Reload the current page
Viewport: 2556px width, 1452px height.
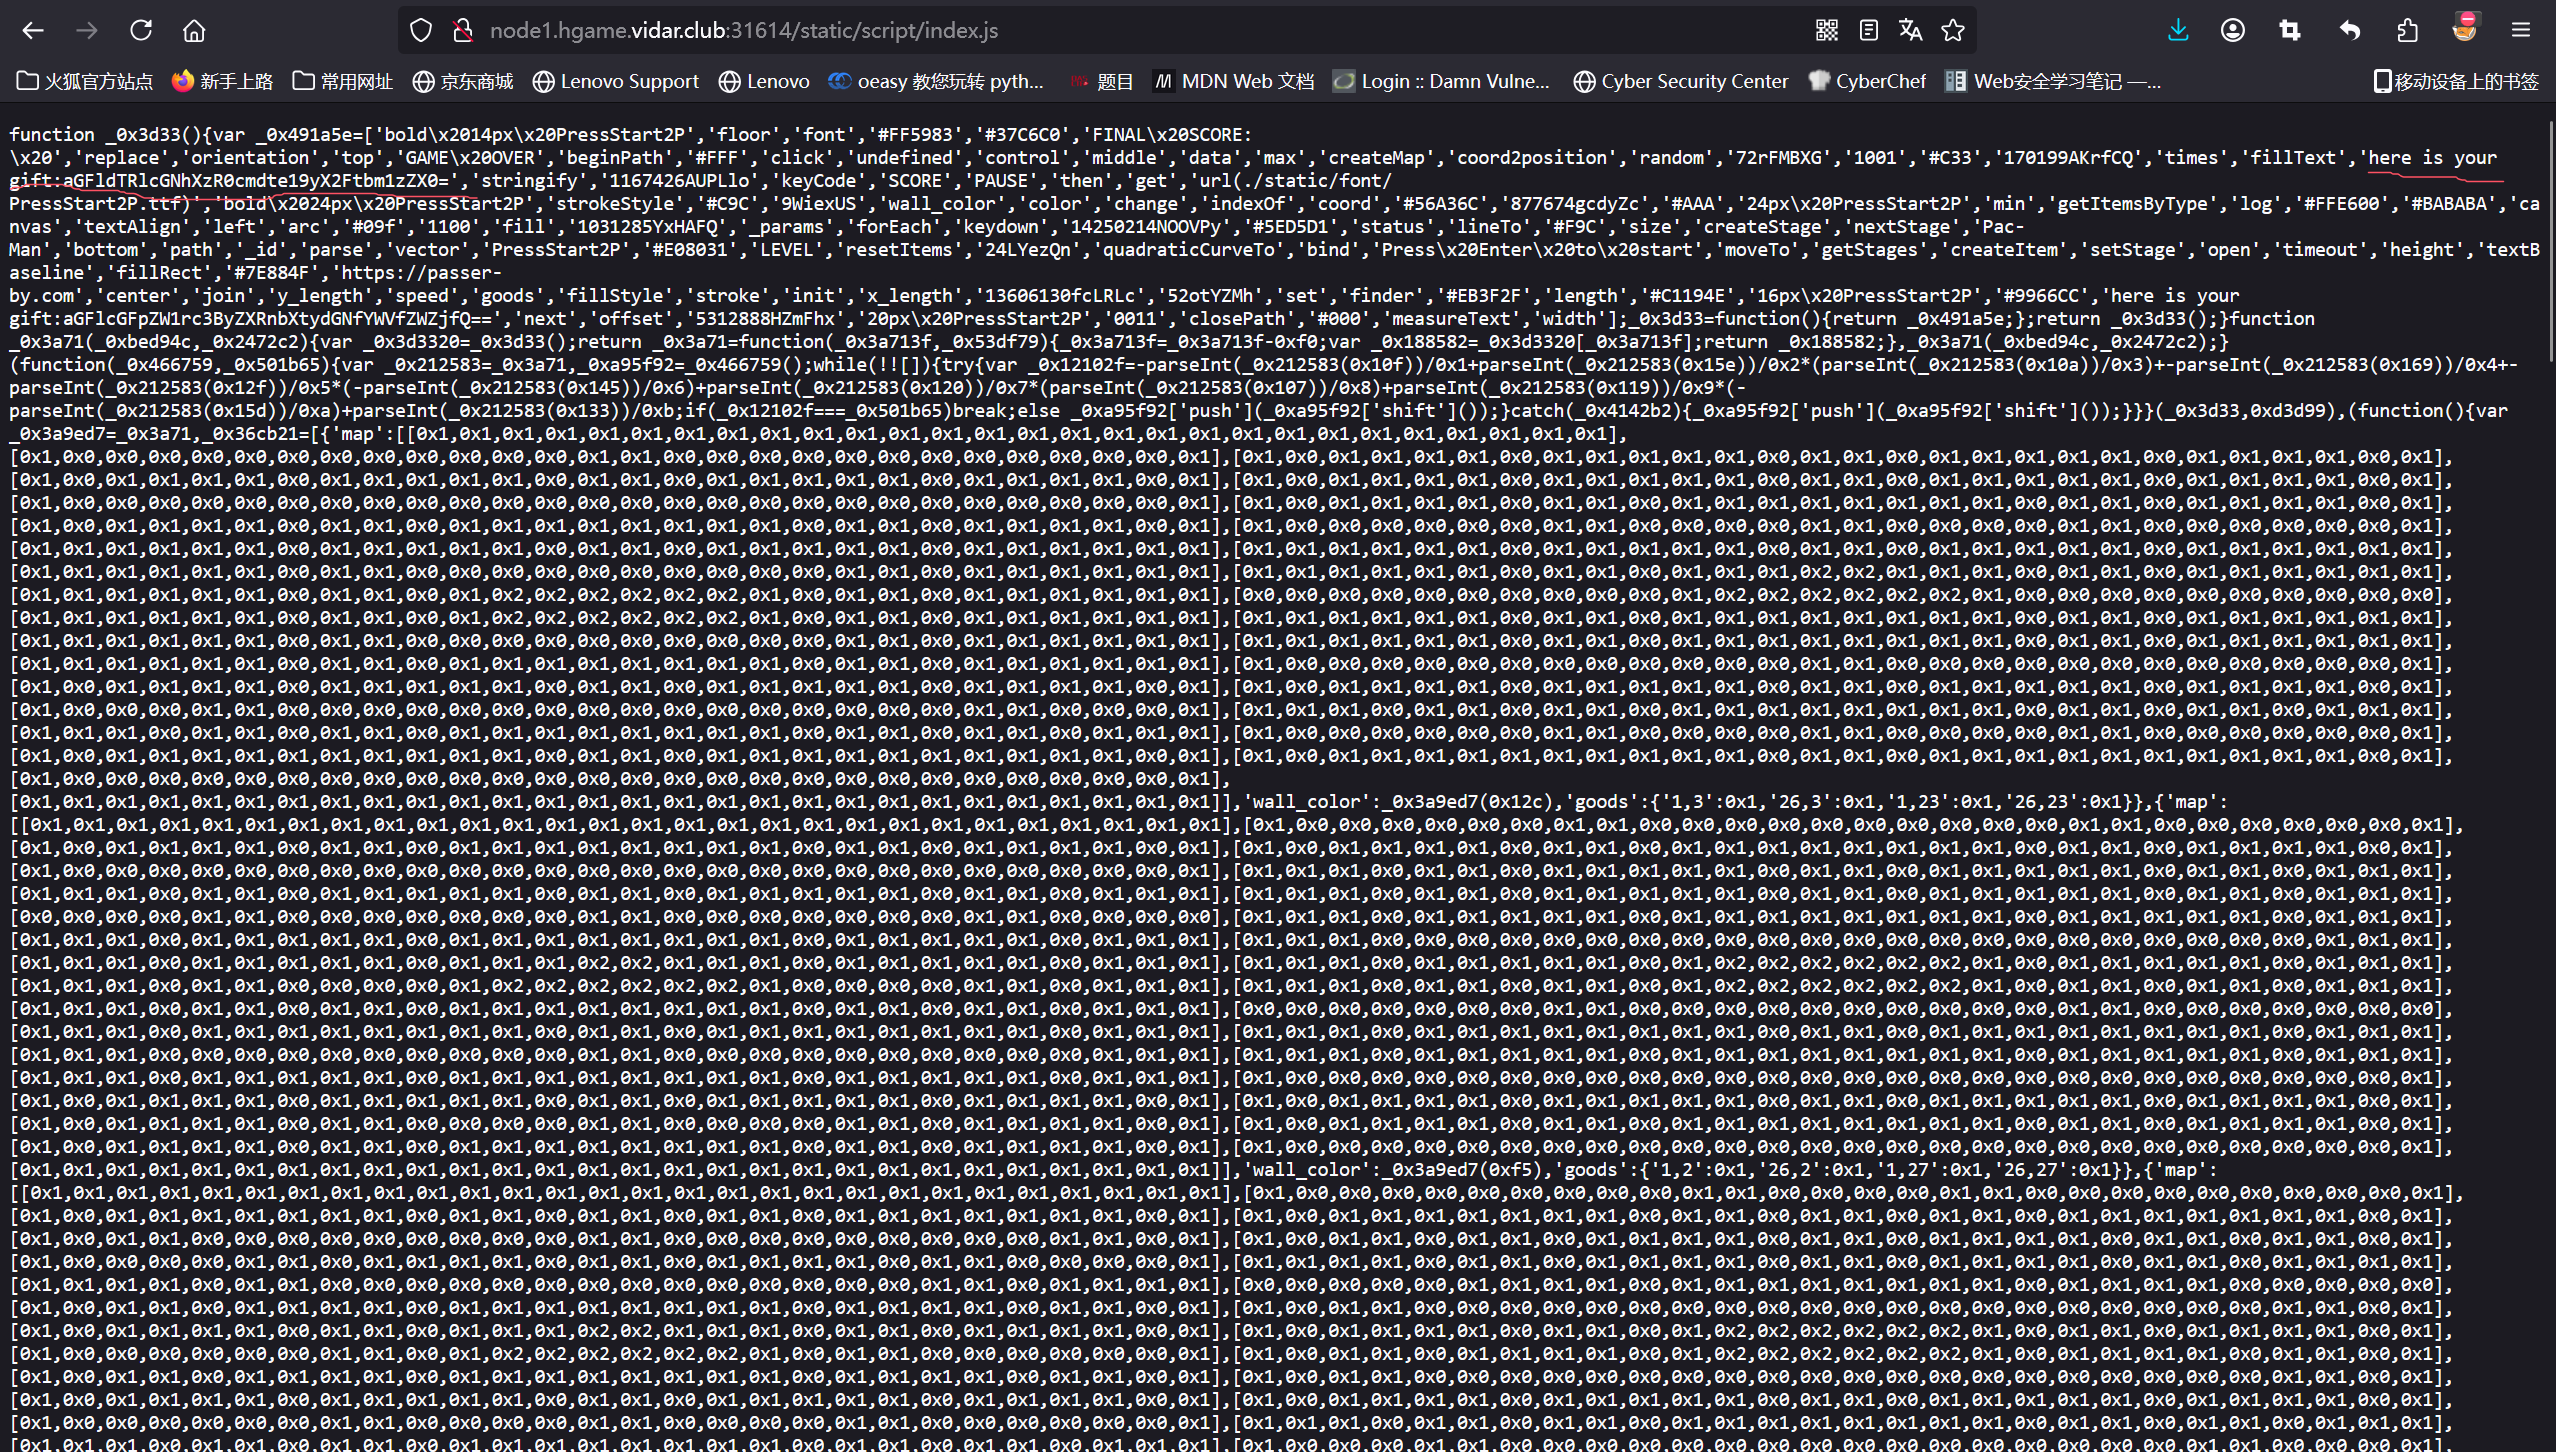[141, 30]
